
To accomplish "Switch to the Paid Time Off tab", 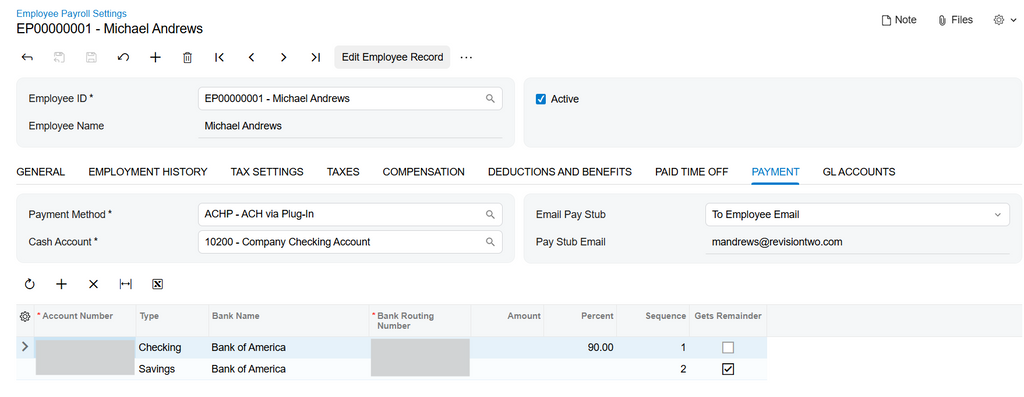I will click(x=692, y=172).
